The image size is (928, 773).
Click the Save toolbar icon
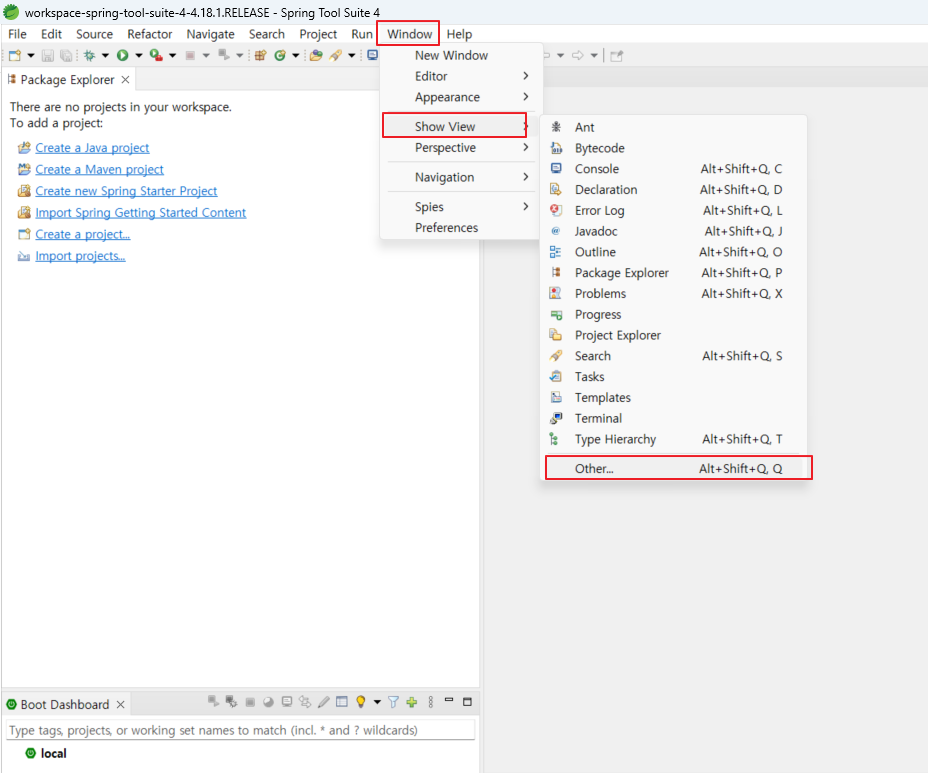pos(47,56)
